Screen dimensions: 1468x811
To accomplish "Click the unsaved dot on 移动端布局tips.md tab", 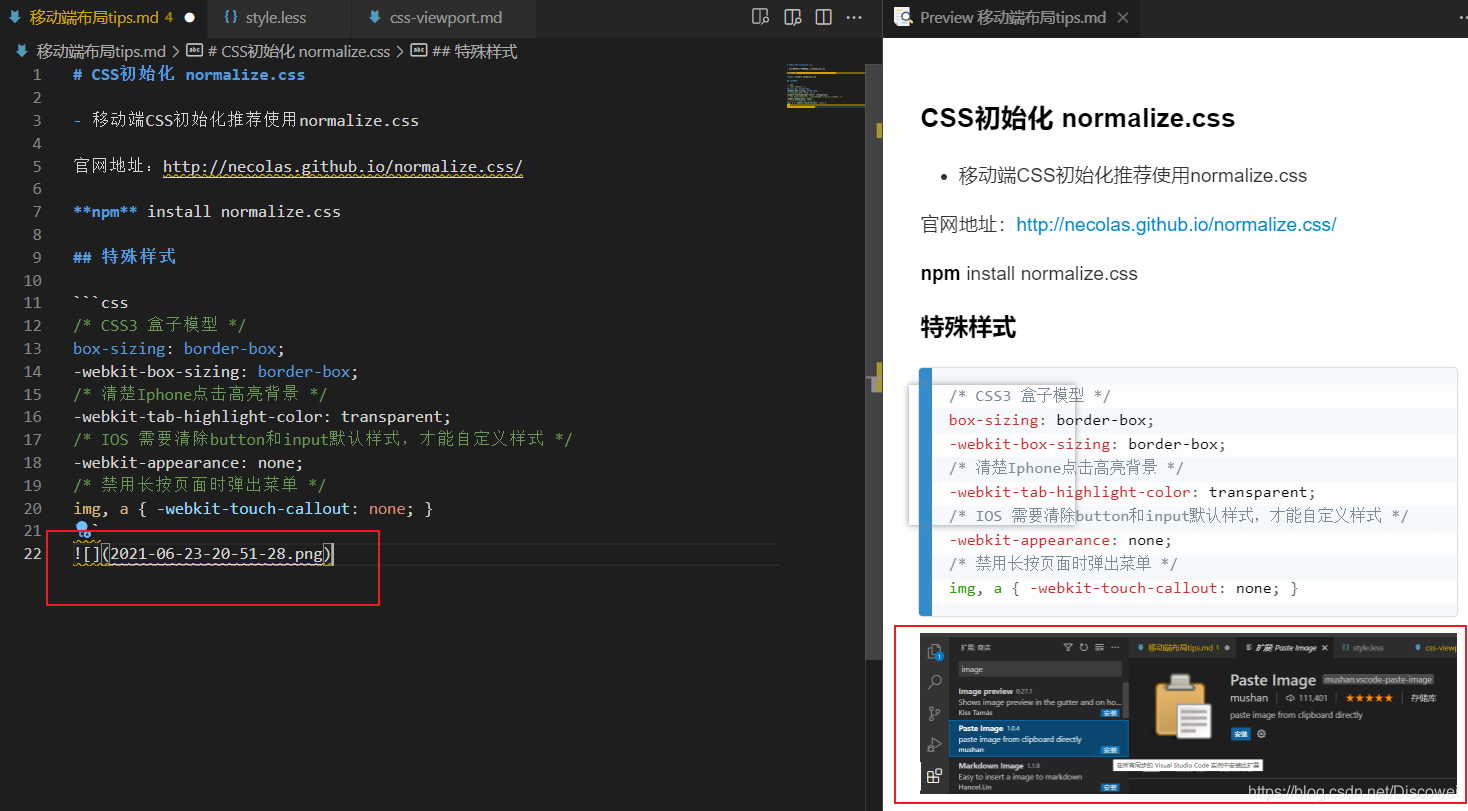I will click(x=189, y=18).
